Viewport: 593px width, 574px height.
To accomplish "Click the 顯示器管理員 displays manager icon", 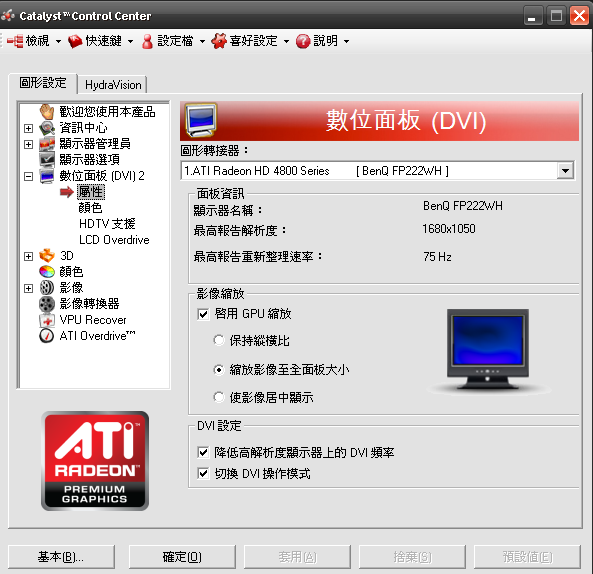I will [47, 144].
